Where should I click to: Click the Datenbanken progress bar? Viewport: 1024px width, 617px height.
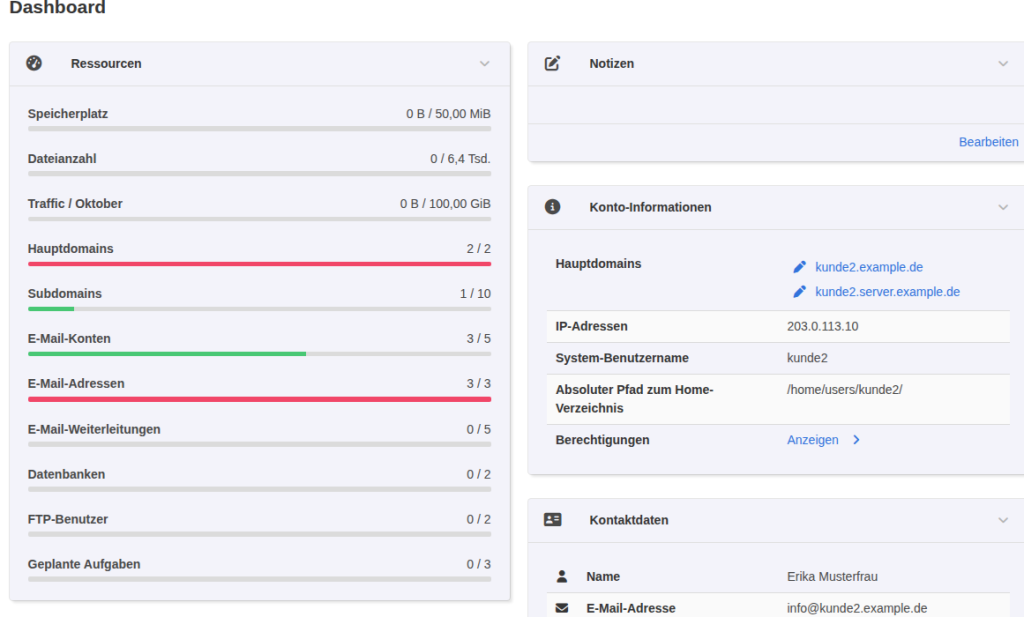point(259,489)
